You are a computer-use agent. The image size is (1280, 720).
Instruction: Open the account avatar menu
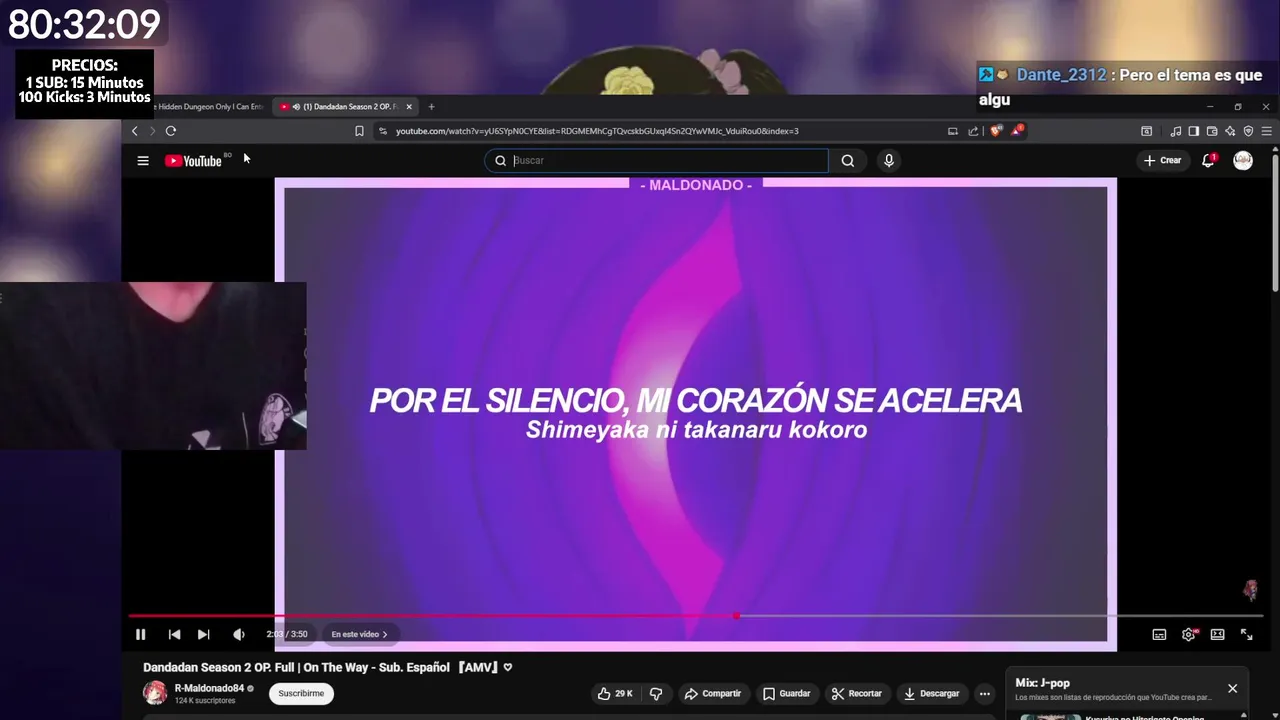(x=1243, y=161)
